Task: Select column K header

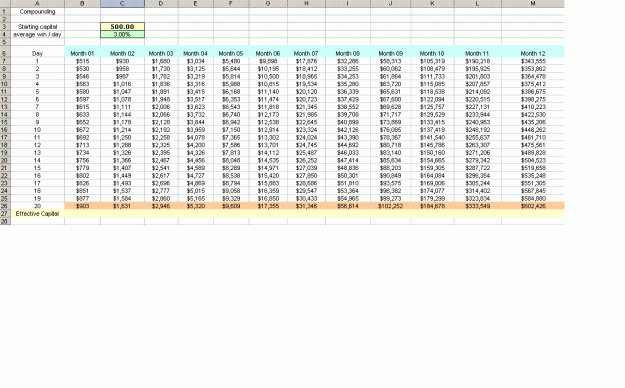Action: [432, 4]
